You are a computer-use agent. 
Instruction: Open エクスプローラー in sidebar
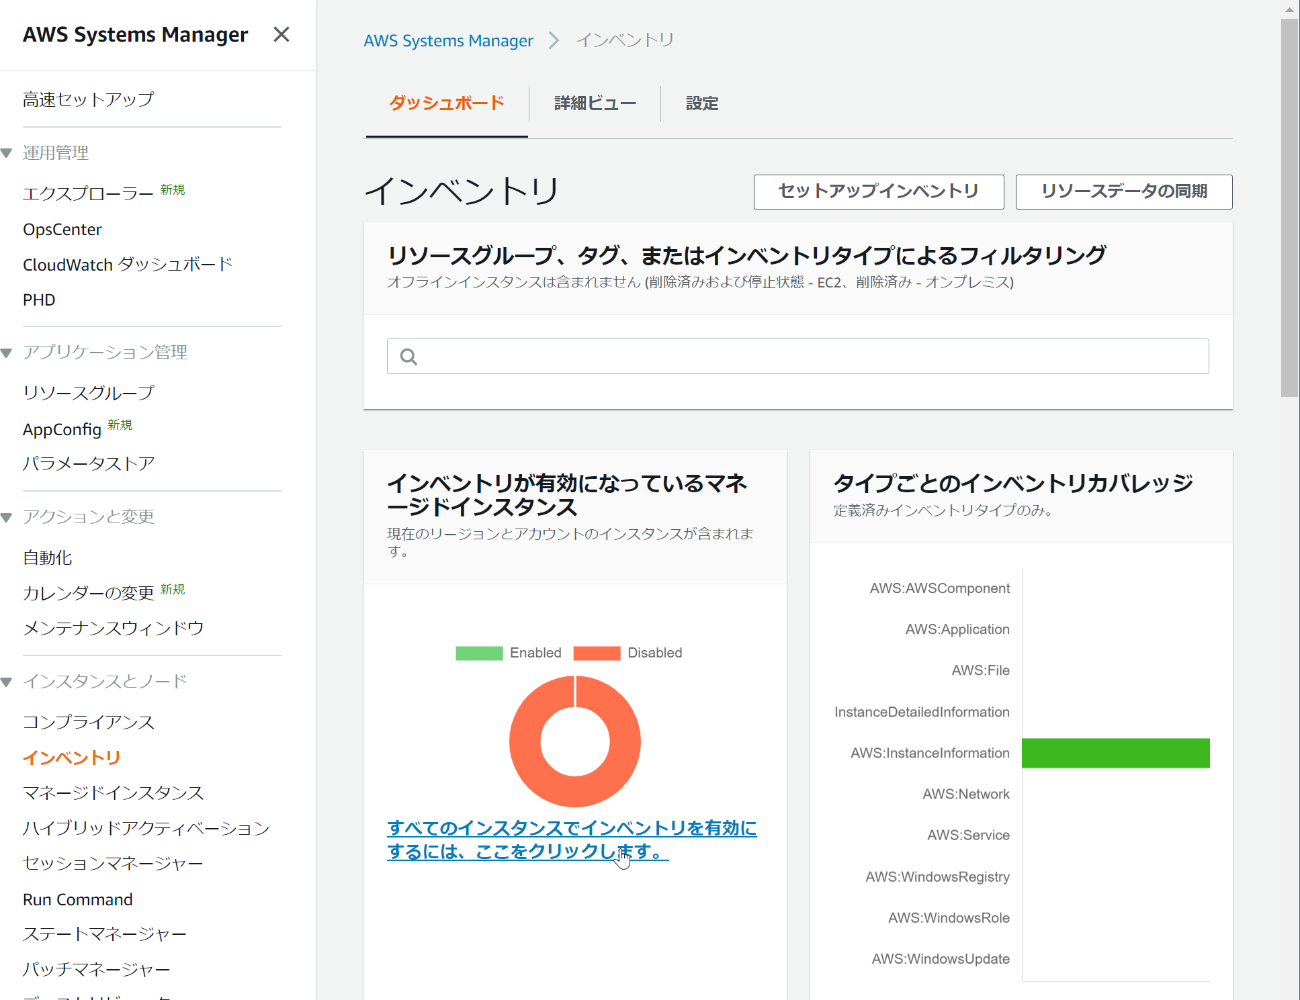88,193
